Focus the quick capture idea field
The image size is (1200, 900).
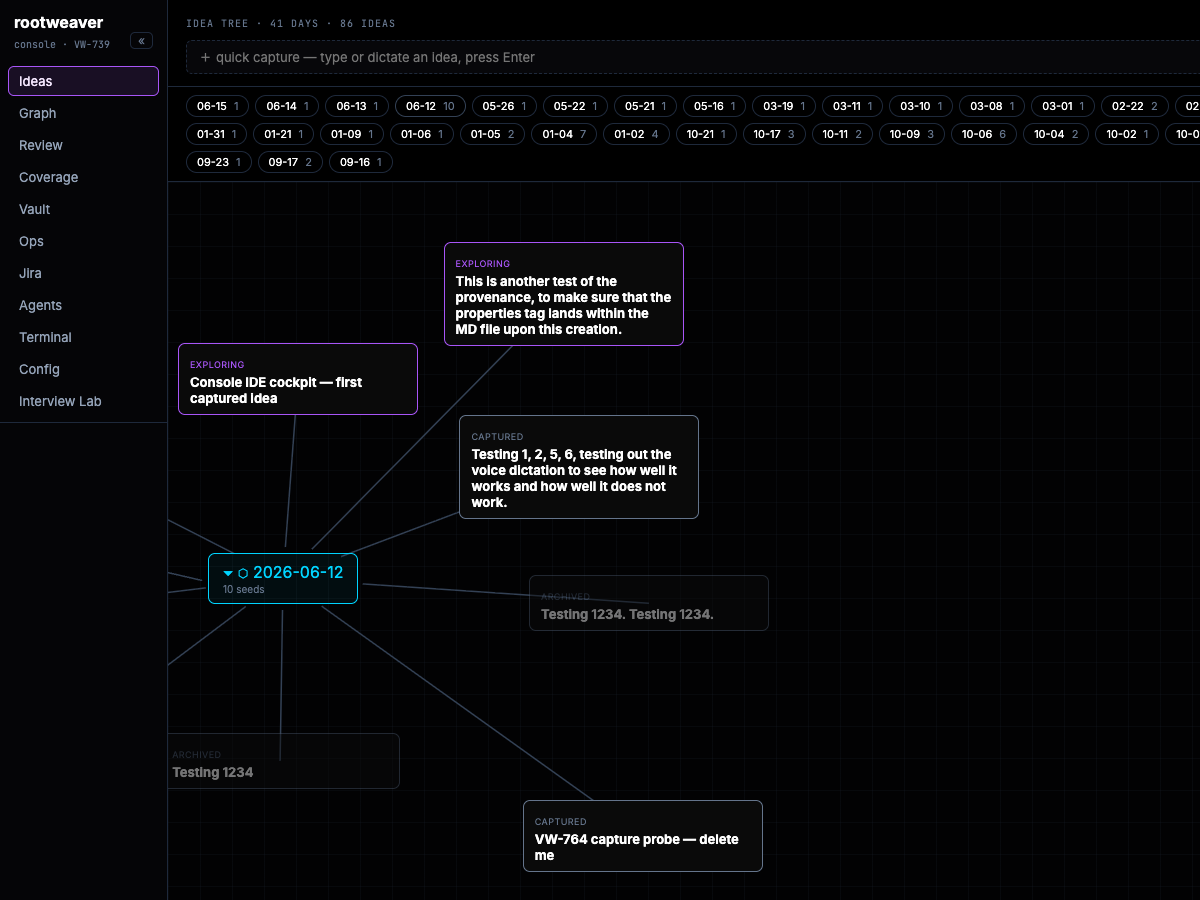[693, 57]
